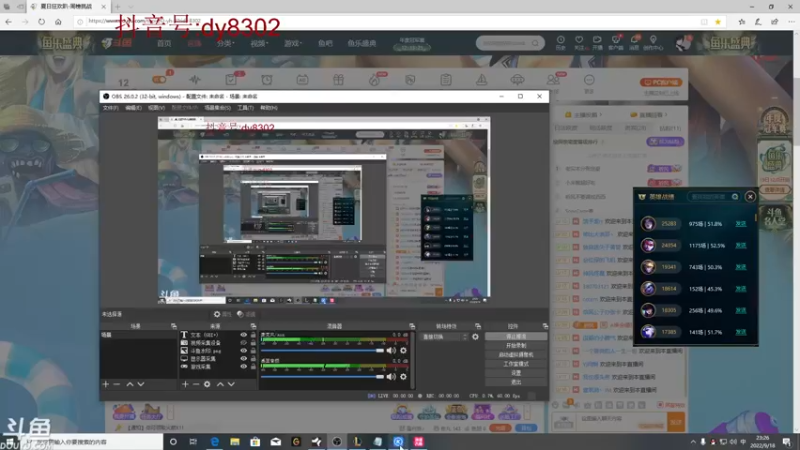Adjust the first mixer channel volume slider
Viewport: 800px width, 450px height.
coord(322,351)
